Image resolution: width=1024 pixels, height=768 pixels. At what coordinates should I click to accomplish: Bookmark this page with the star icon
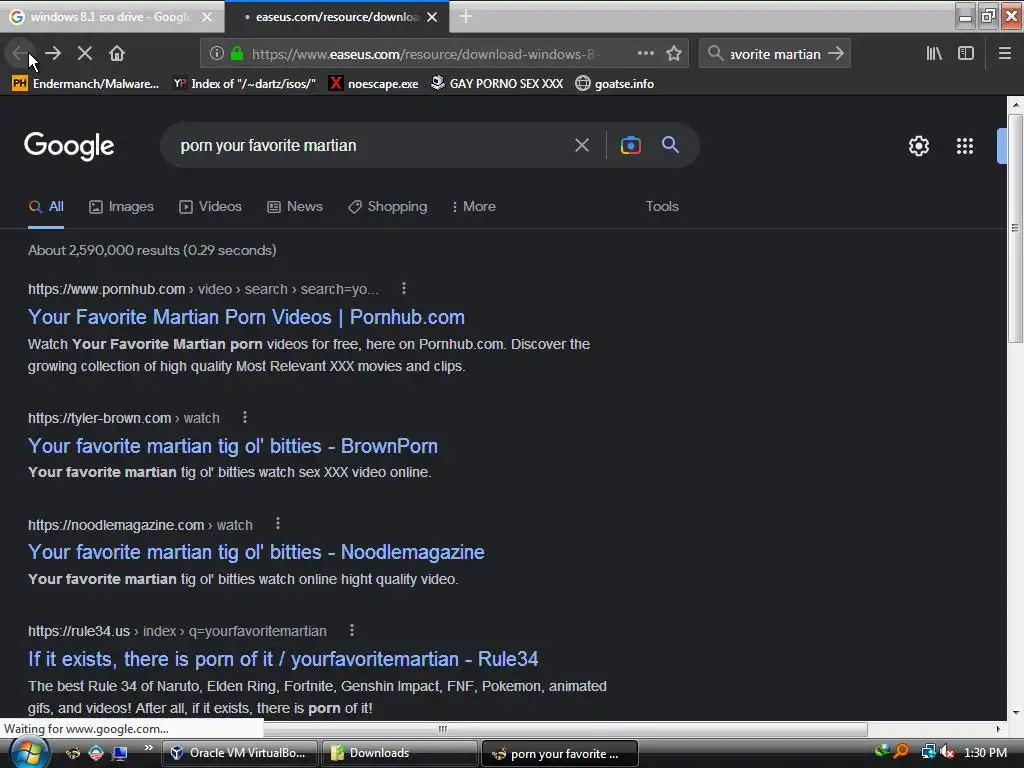point(674,54)
